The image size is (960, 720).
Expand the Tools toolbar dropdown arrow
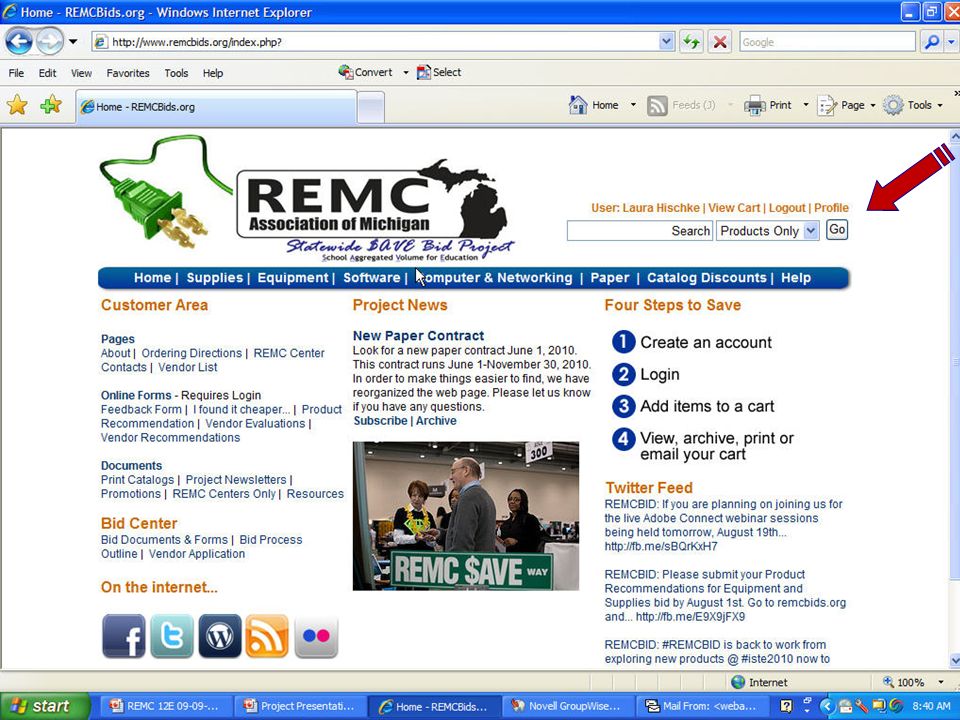pyautogui.click(x=940, y=105)
